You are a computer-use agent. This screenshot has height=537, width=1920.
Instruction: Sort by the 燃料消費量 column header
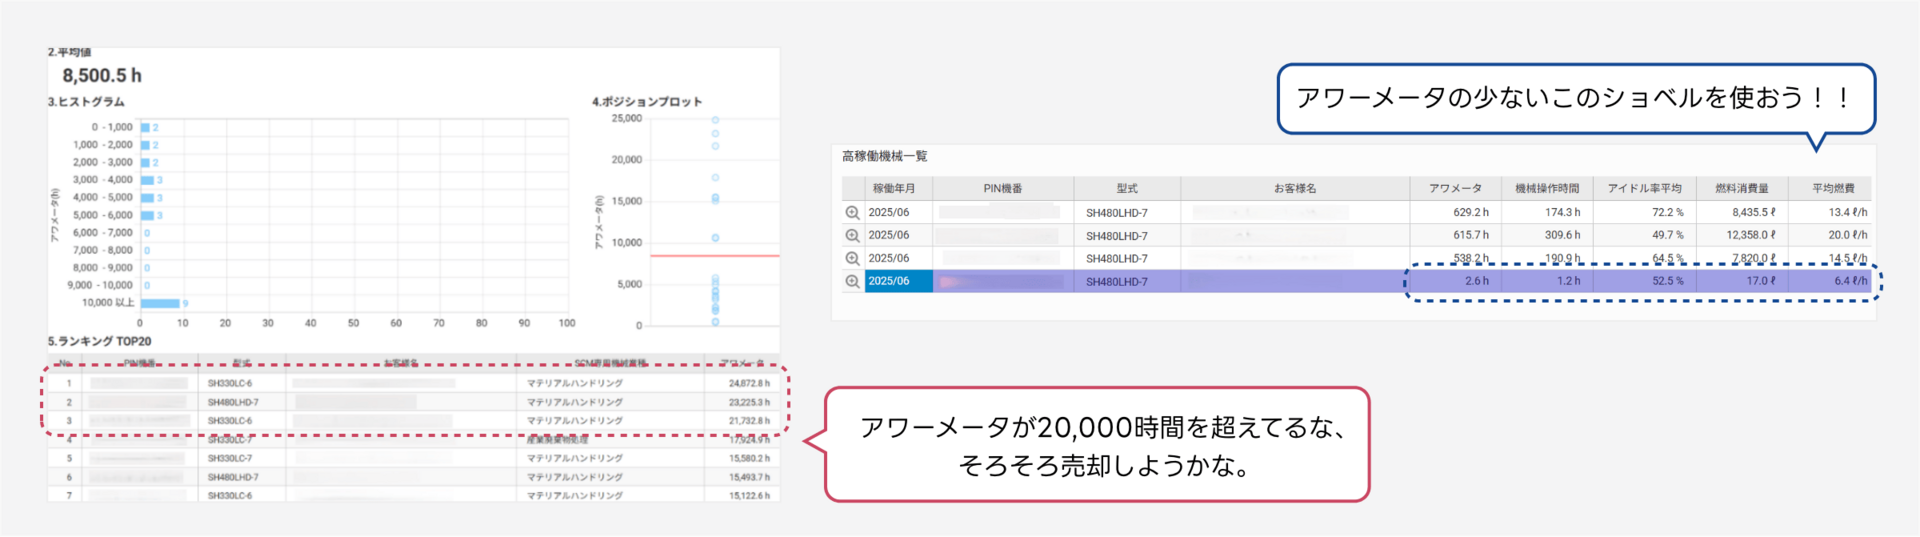(1741, 188)
